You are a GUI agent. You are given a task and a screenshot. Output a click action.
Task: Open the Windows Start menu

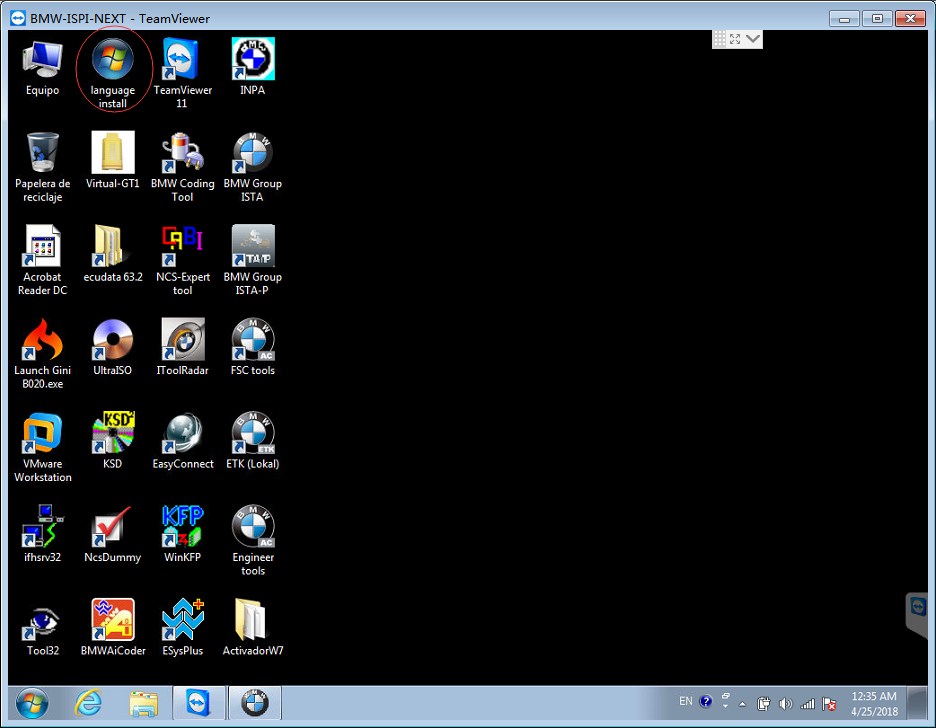pyautogui.click(x=32, y=704)
